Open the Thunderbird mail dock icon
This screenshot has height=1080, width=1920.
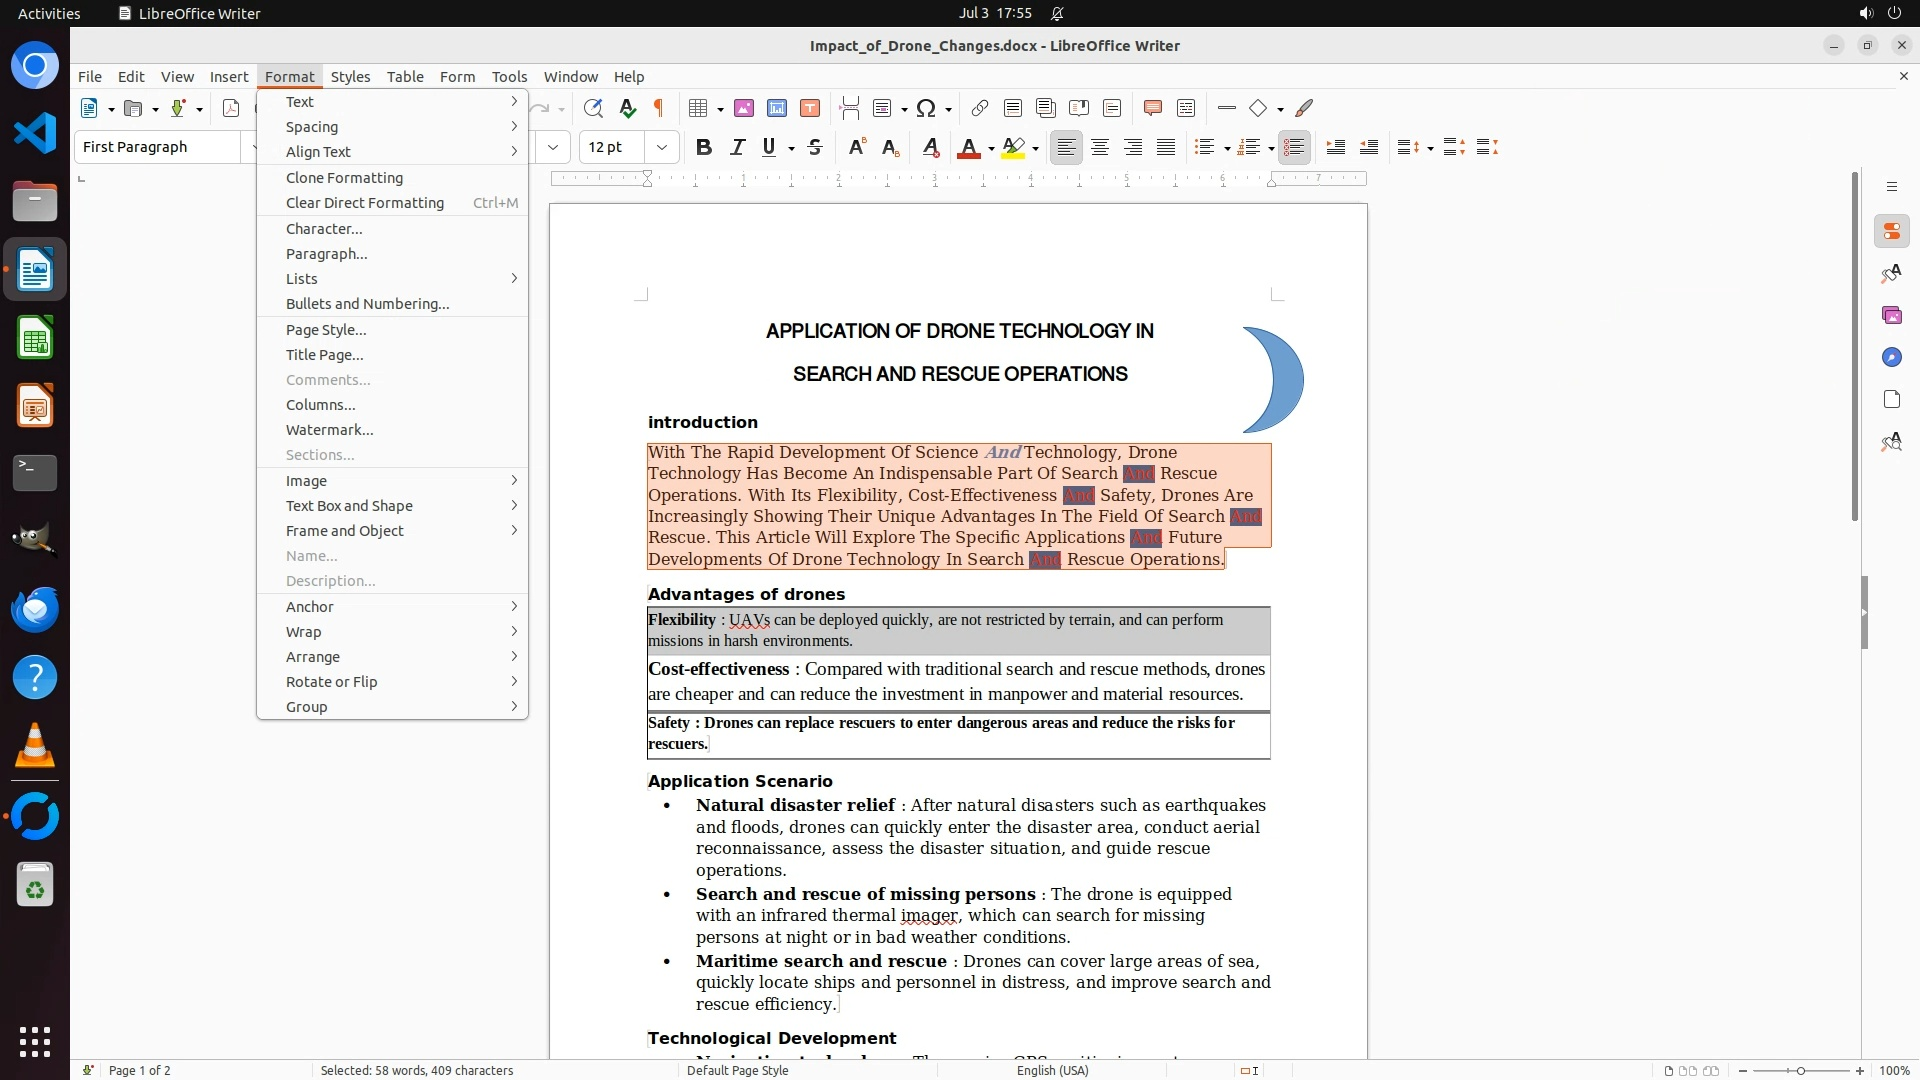tap(35, 609)
